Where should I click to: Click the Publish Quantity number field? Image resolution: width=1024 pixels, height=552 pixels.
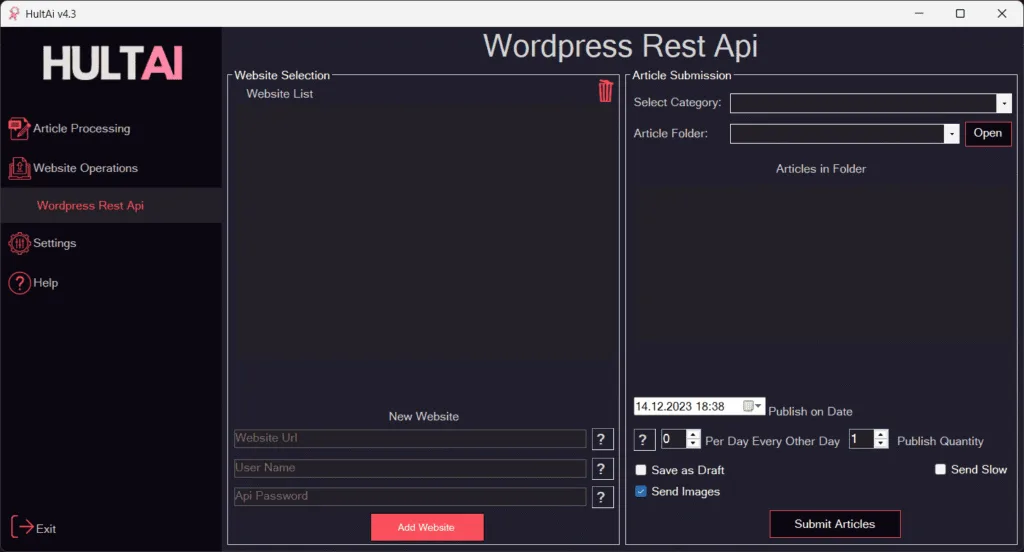[861, 439]
